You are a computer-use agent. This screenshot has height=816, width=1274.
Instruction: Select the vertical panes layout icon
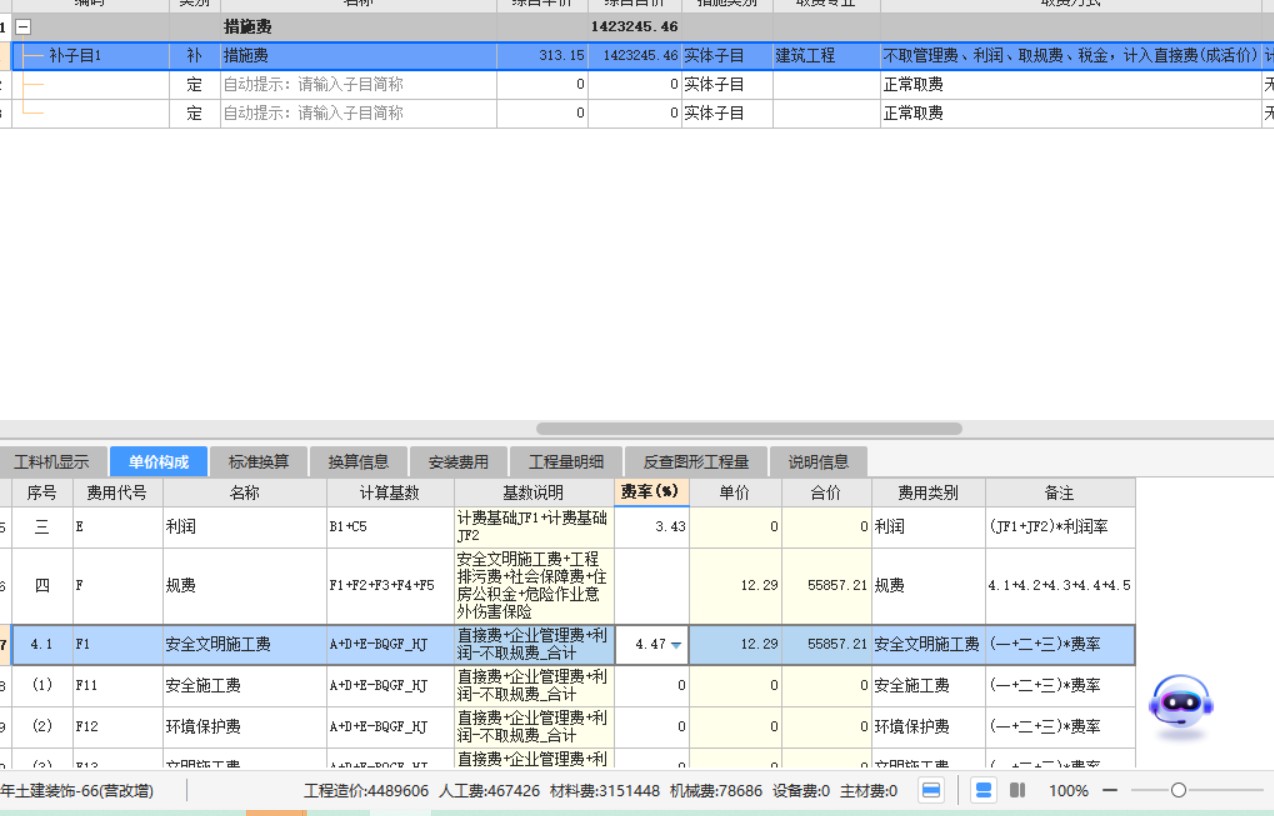(x=1017, y=790)
